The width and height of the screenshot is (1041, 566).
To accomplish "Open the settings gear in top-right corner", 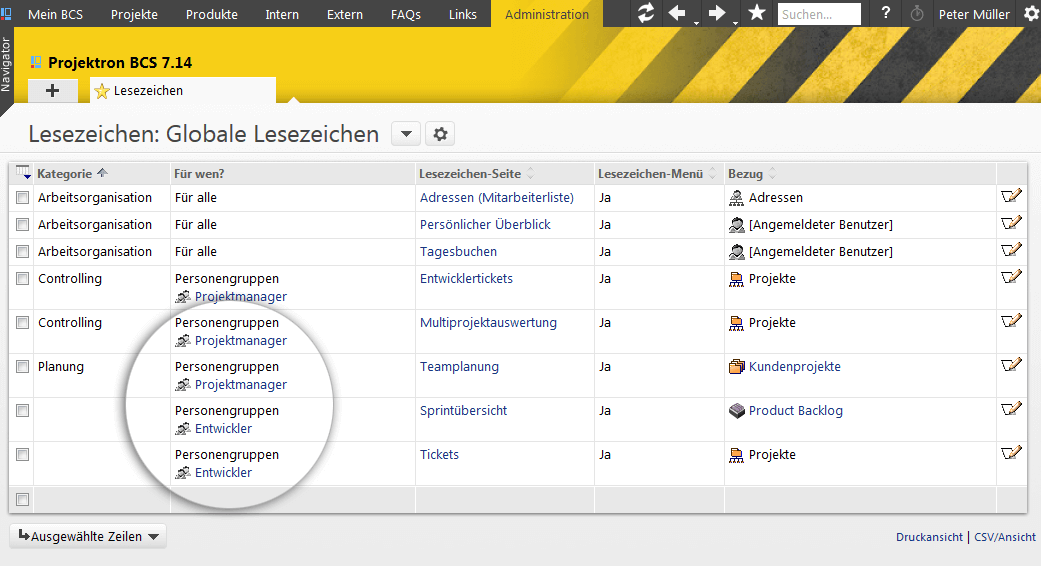I will point(1032,14).
